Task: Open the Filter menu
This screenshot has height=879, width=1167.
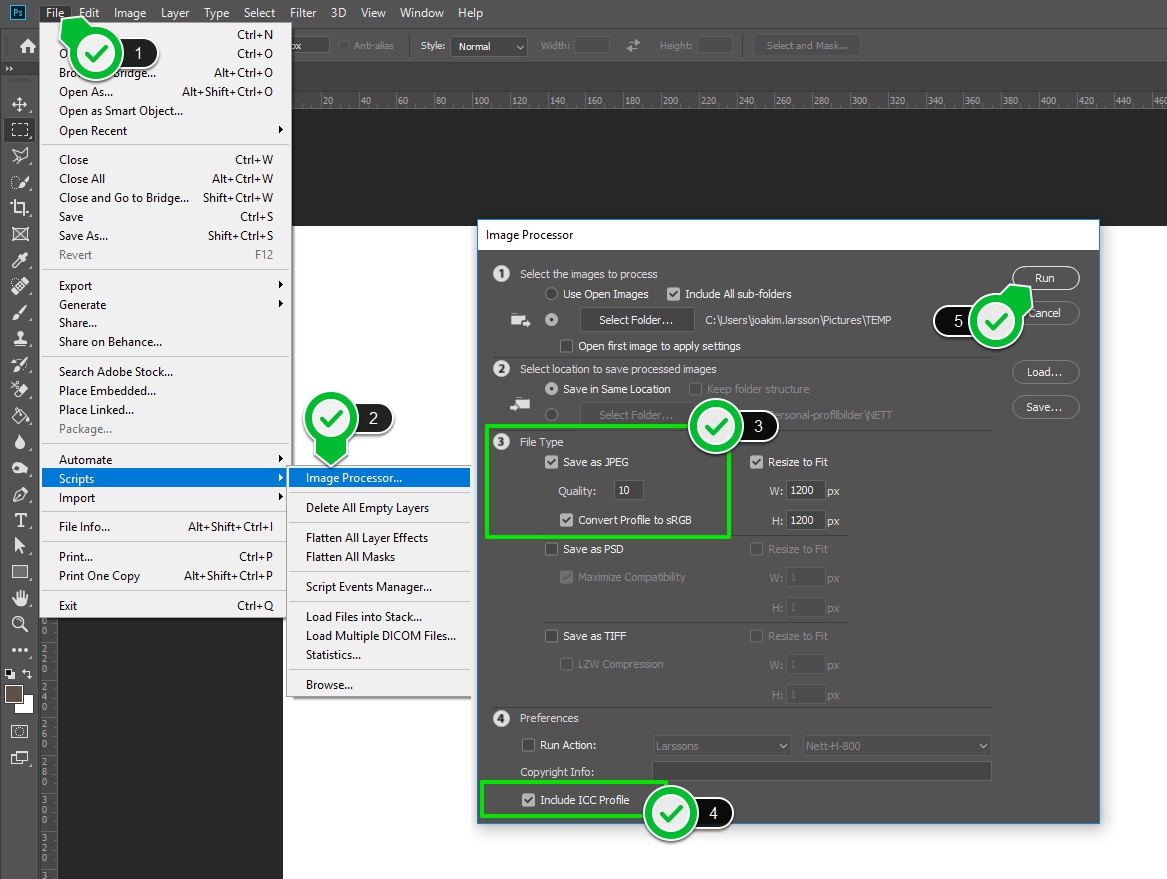Action: [303, 13]
